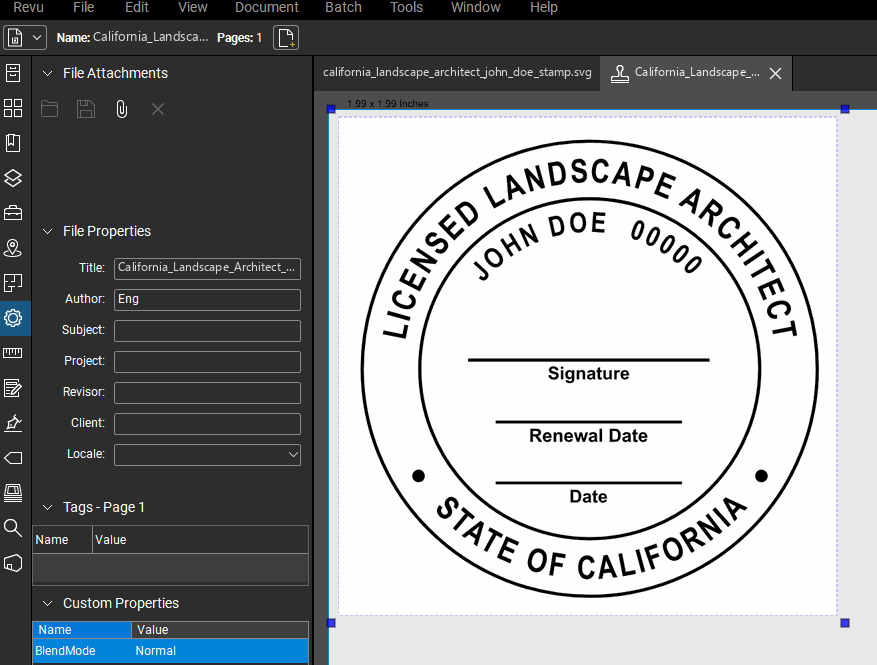The image size is (877, 665).
Task: Open the Batch menu
Action: coord(343,7)
